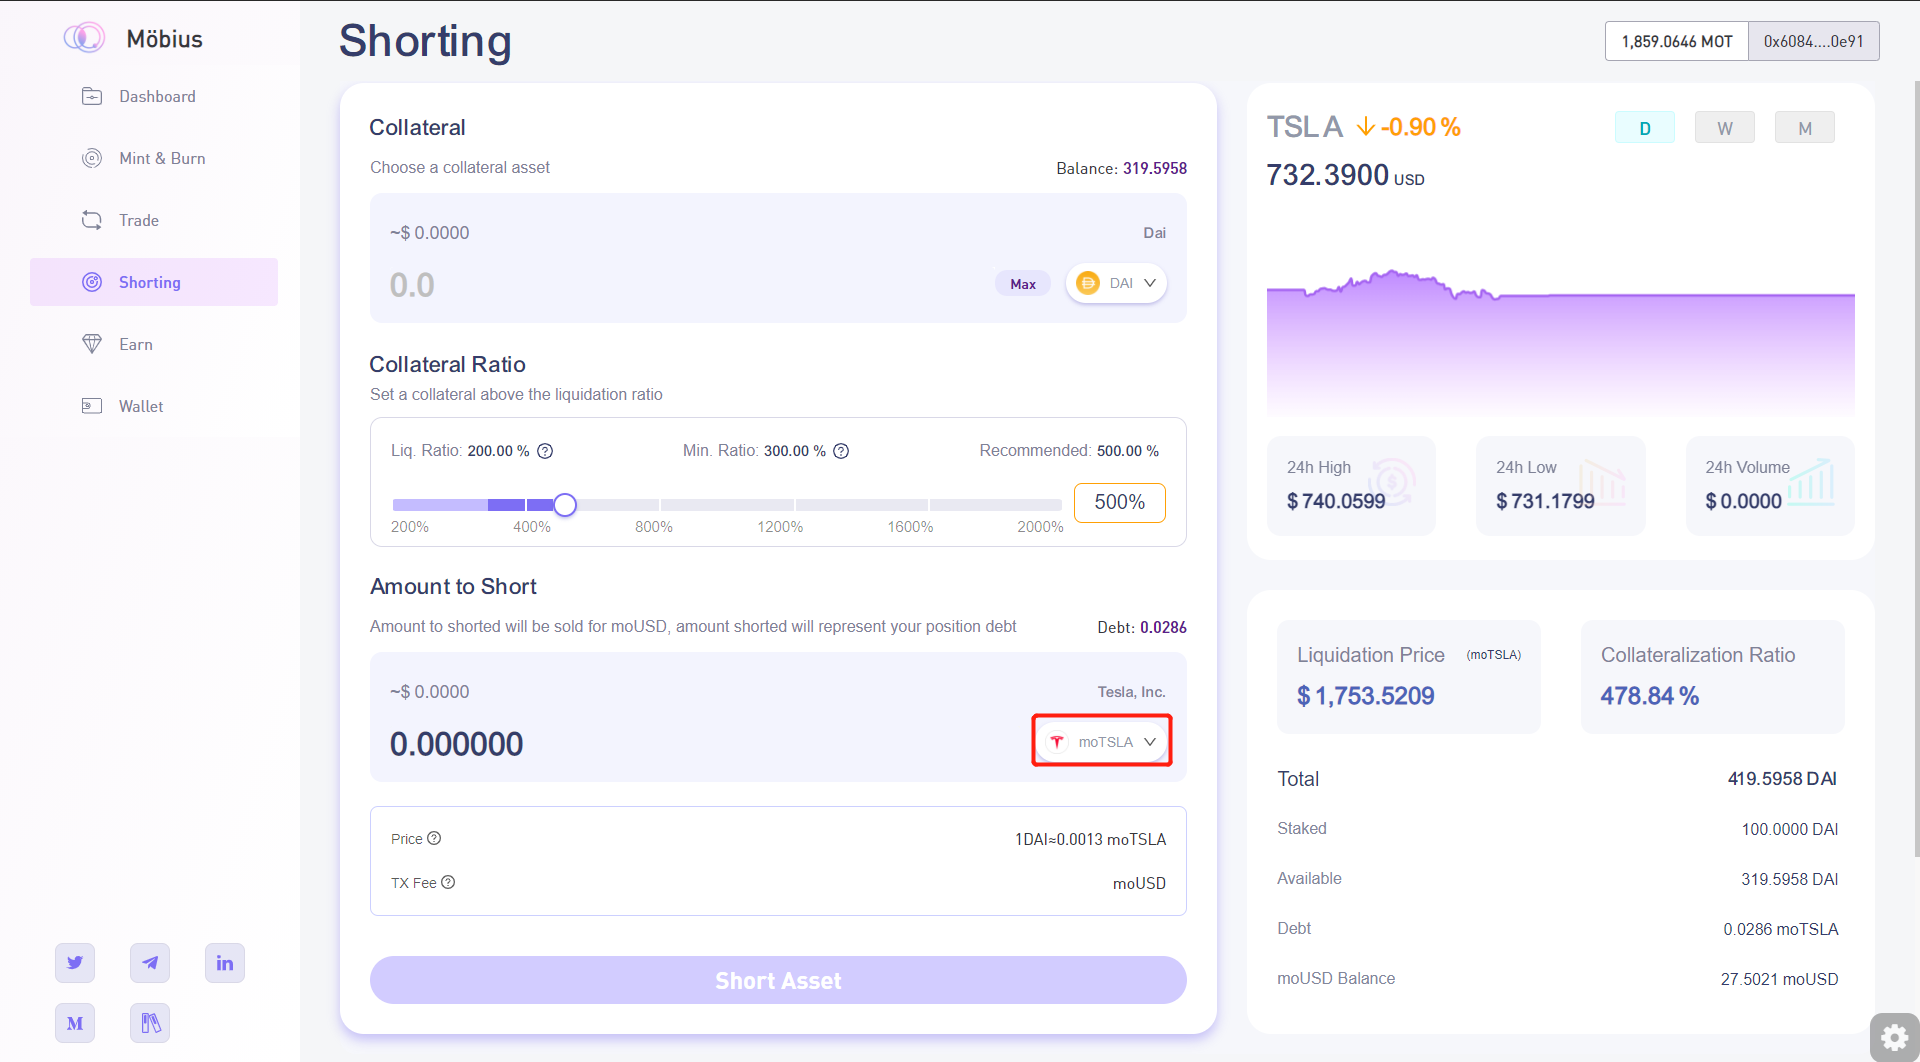Click the Wallet sidebar icon

tap(92, 406)
